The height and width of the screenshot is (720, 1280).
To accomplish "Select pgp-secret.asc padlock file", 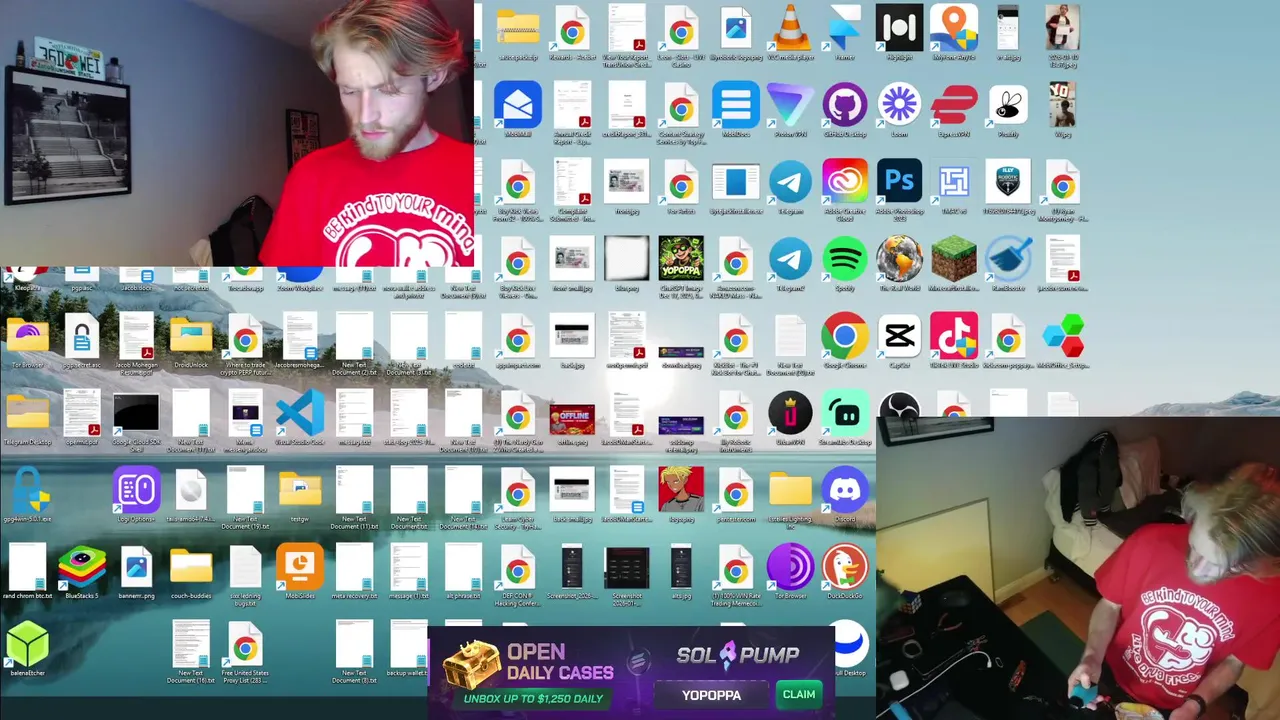I will 82,337.
